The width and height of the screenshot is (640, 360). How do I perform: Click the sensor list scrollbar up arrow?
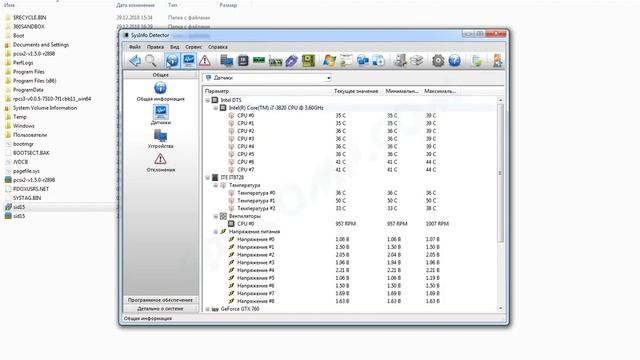tap(500, 100)
